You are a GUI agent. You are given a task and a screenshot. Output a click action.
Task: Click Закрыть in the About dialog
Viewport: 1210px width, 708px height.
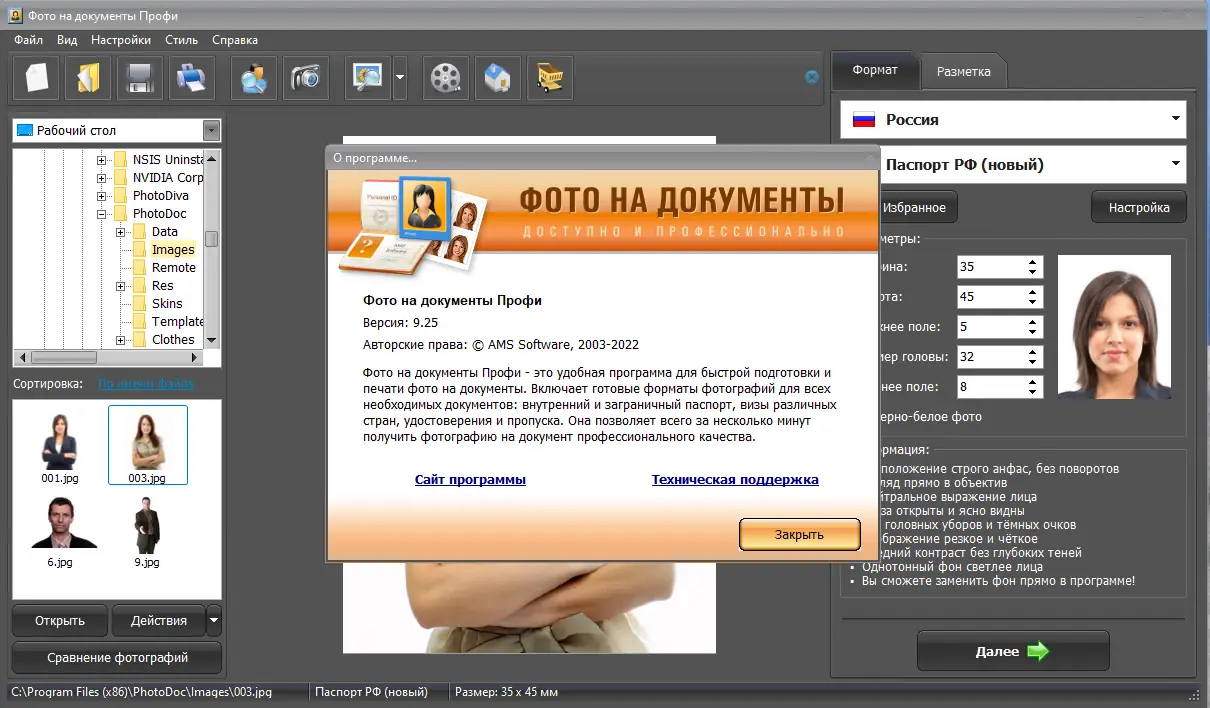799,534
